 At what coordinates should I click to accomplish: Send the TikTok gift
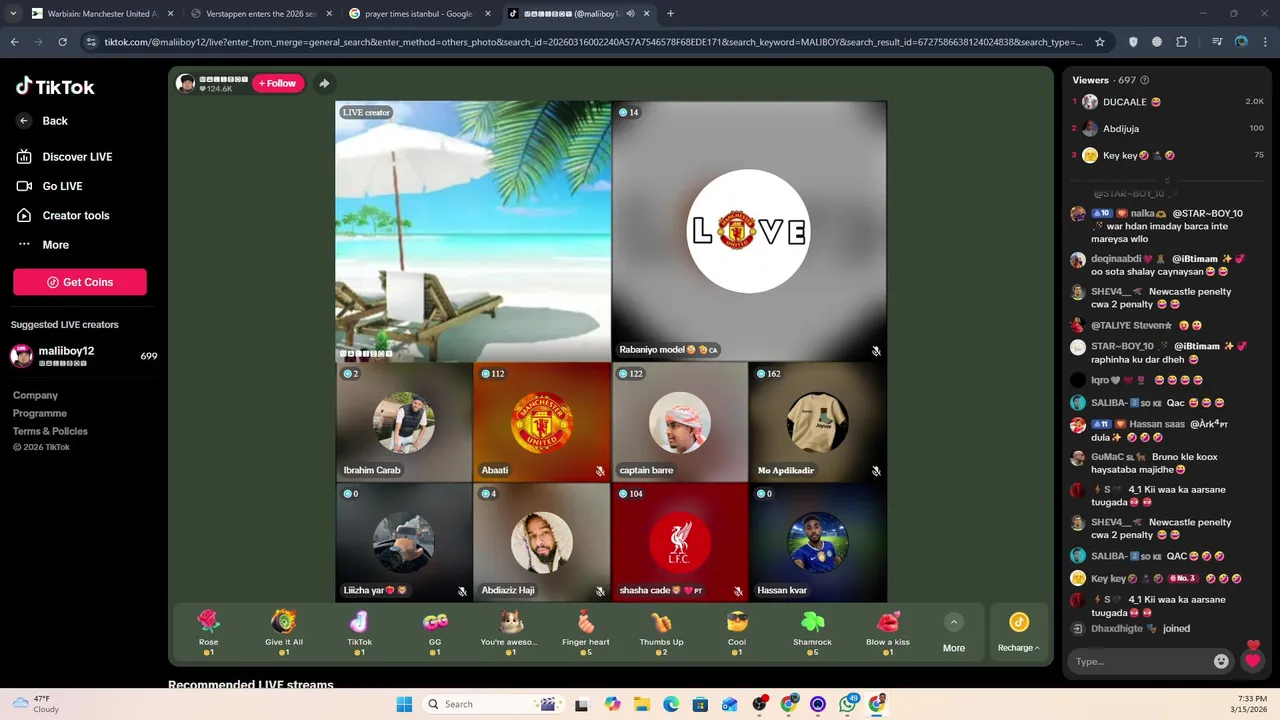pos(359,633)
